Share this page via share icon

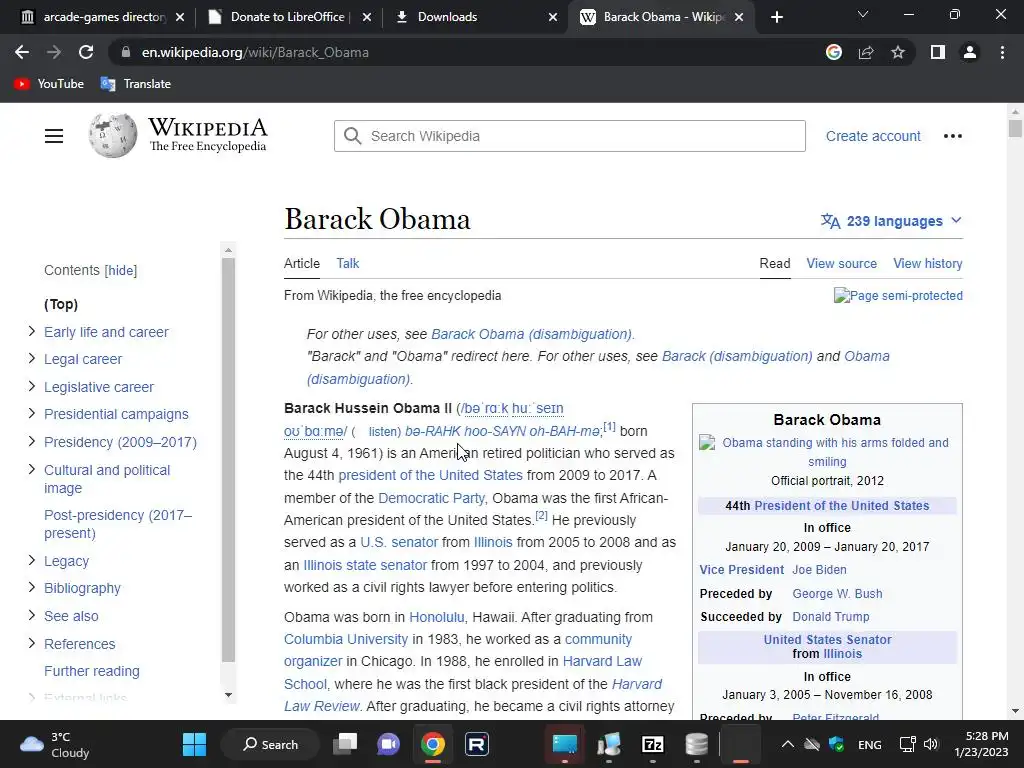866,52
